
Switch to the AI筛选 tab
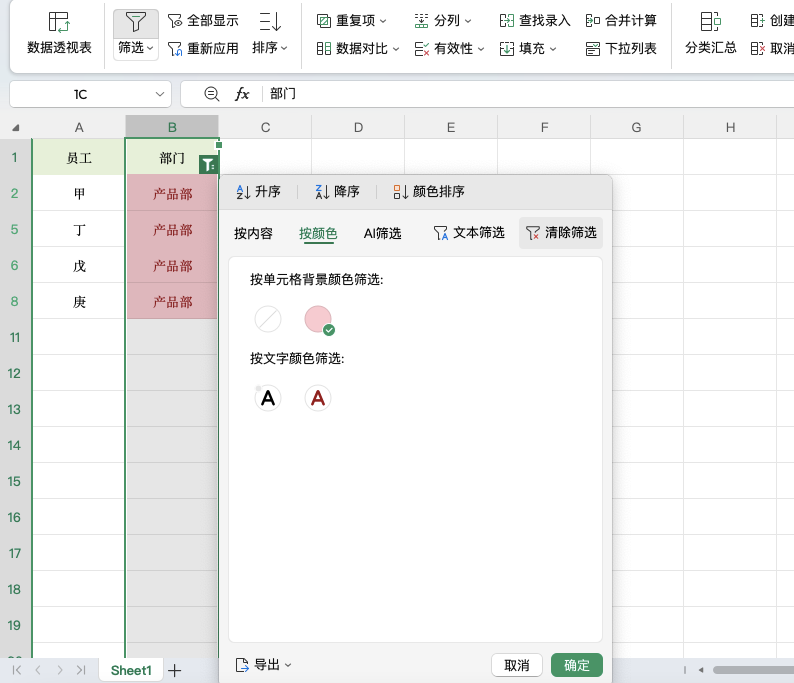coord(382,233)
